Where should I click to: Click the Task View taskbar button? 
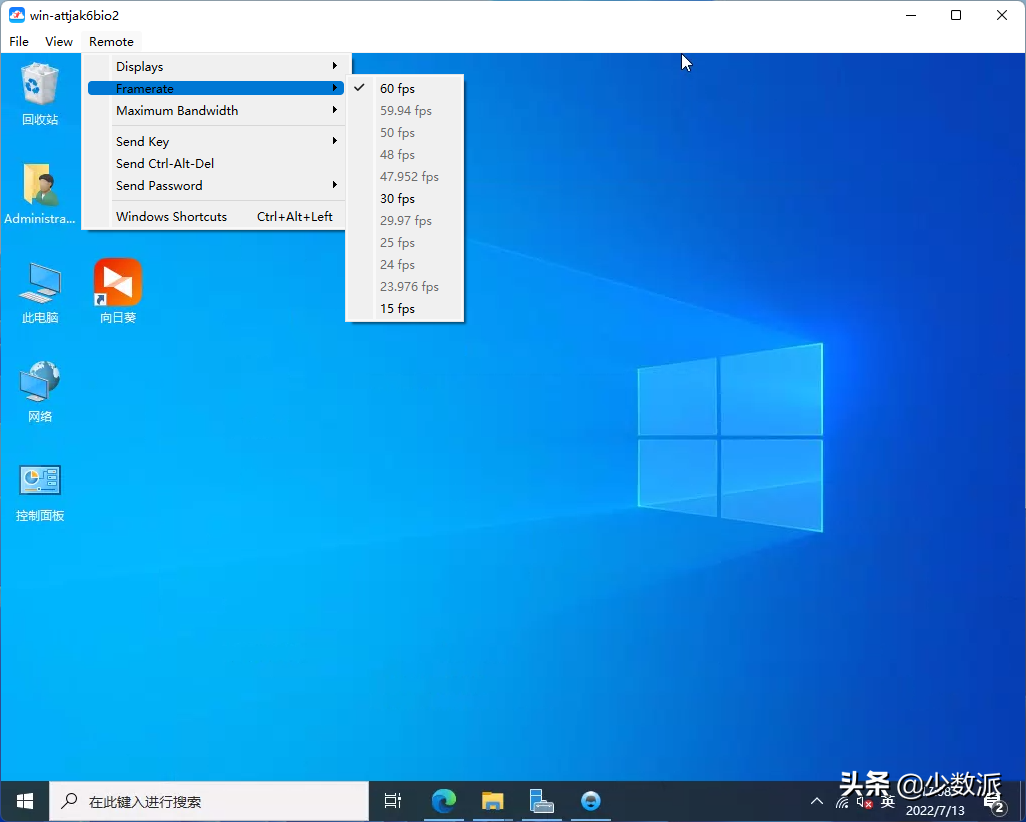[x=393, y=801]
